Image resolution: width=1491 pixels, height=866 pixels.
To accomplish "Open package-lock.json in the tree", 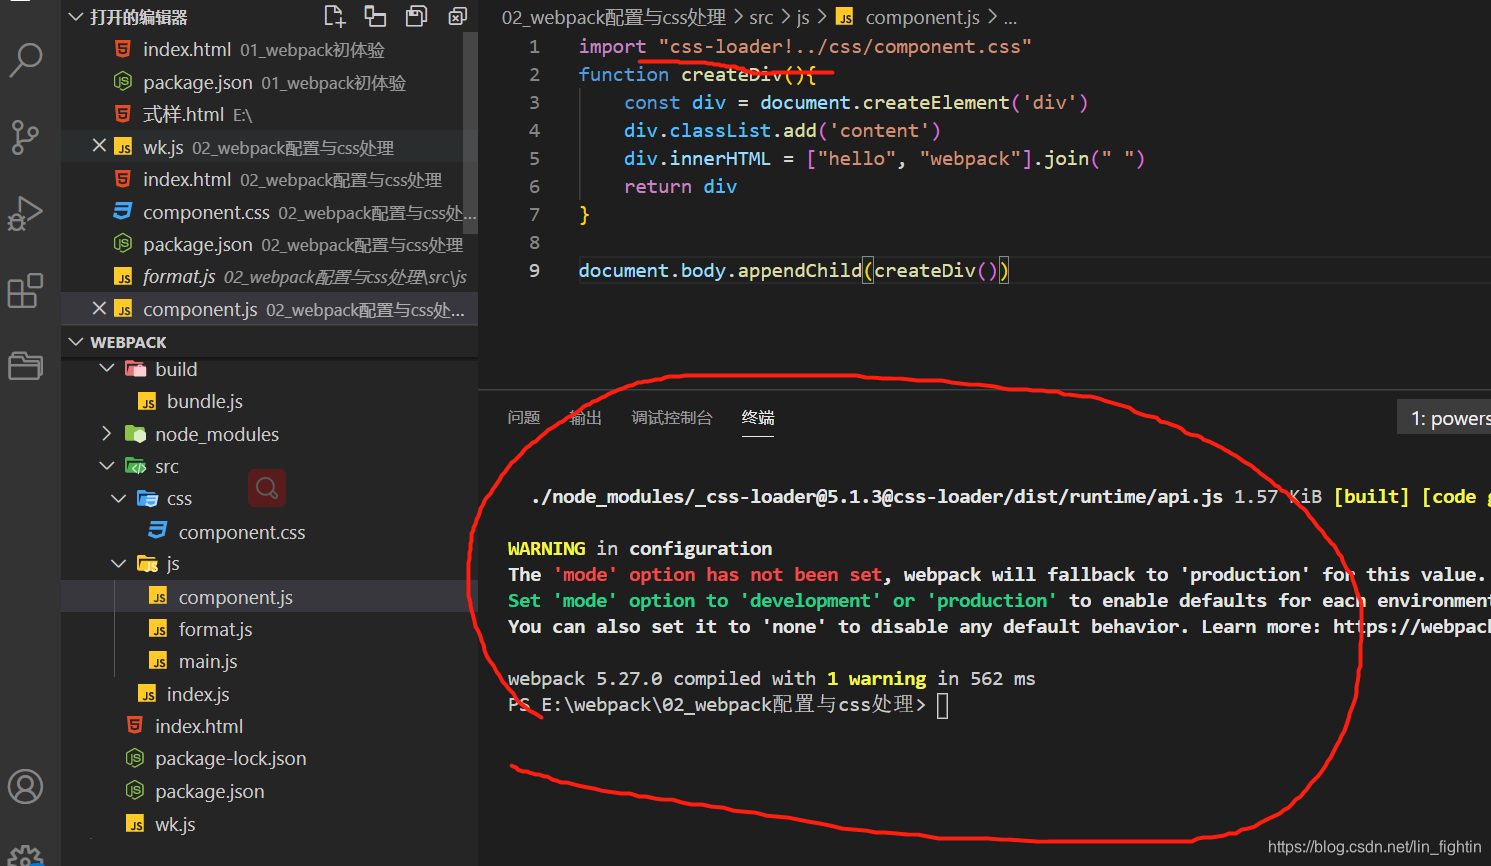I will [230, 758].
